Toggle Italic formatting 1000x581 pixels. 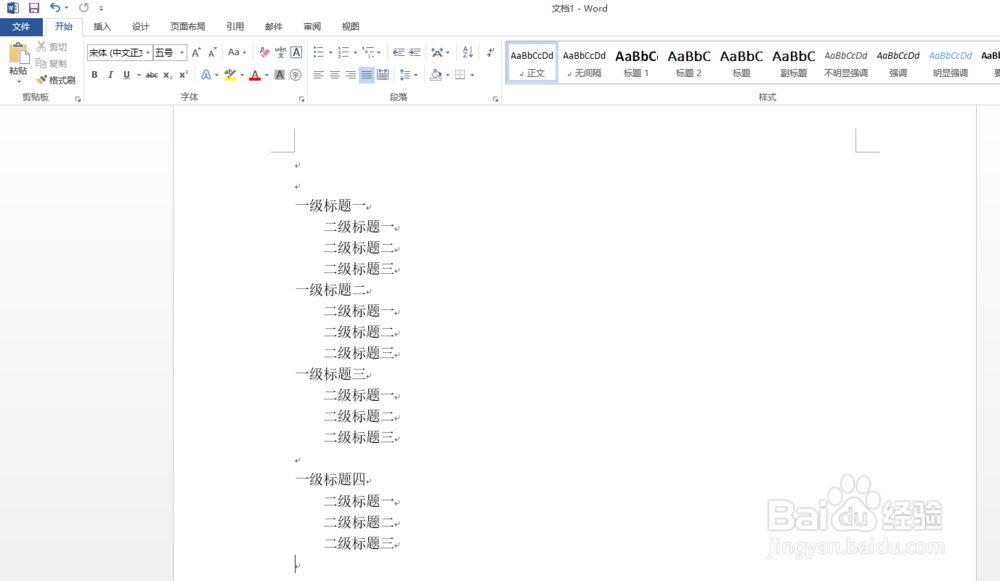click(110, 75)
